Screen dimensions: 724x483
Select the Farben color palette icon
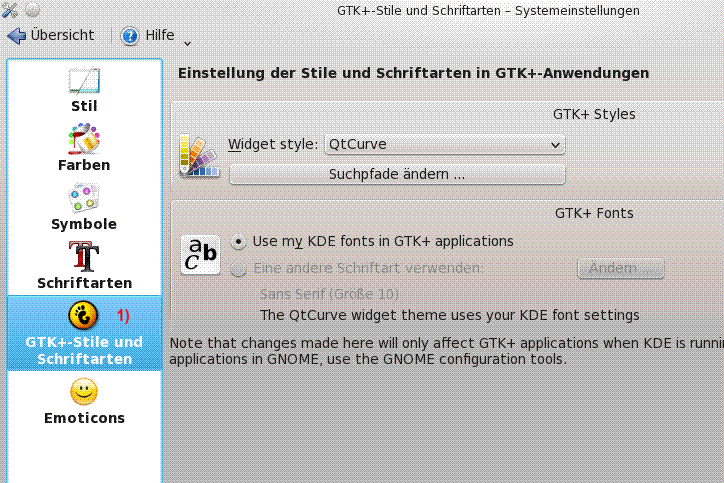point(84,139)
